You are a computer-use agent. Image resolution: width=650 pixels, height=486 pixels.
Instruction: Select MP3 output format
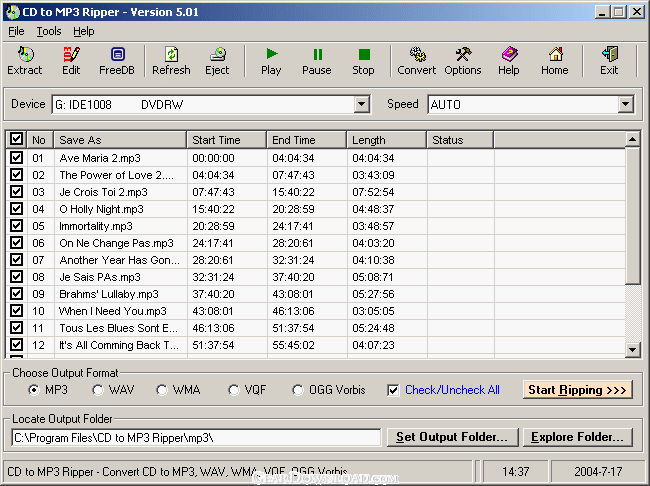tap(34, 390)
